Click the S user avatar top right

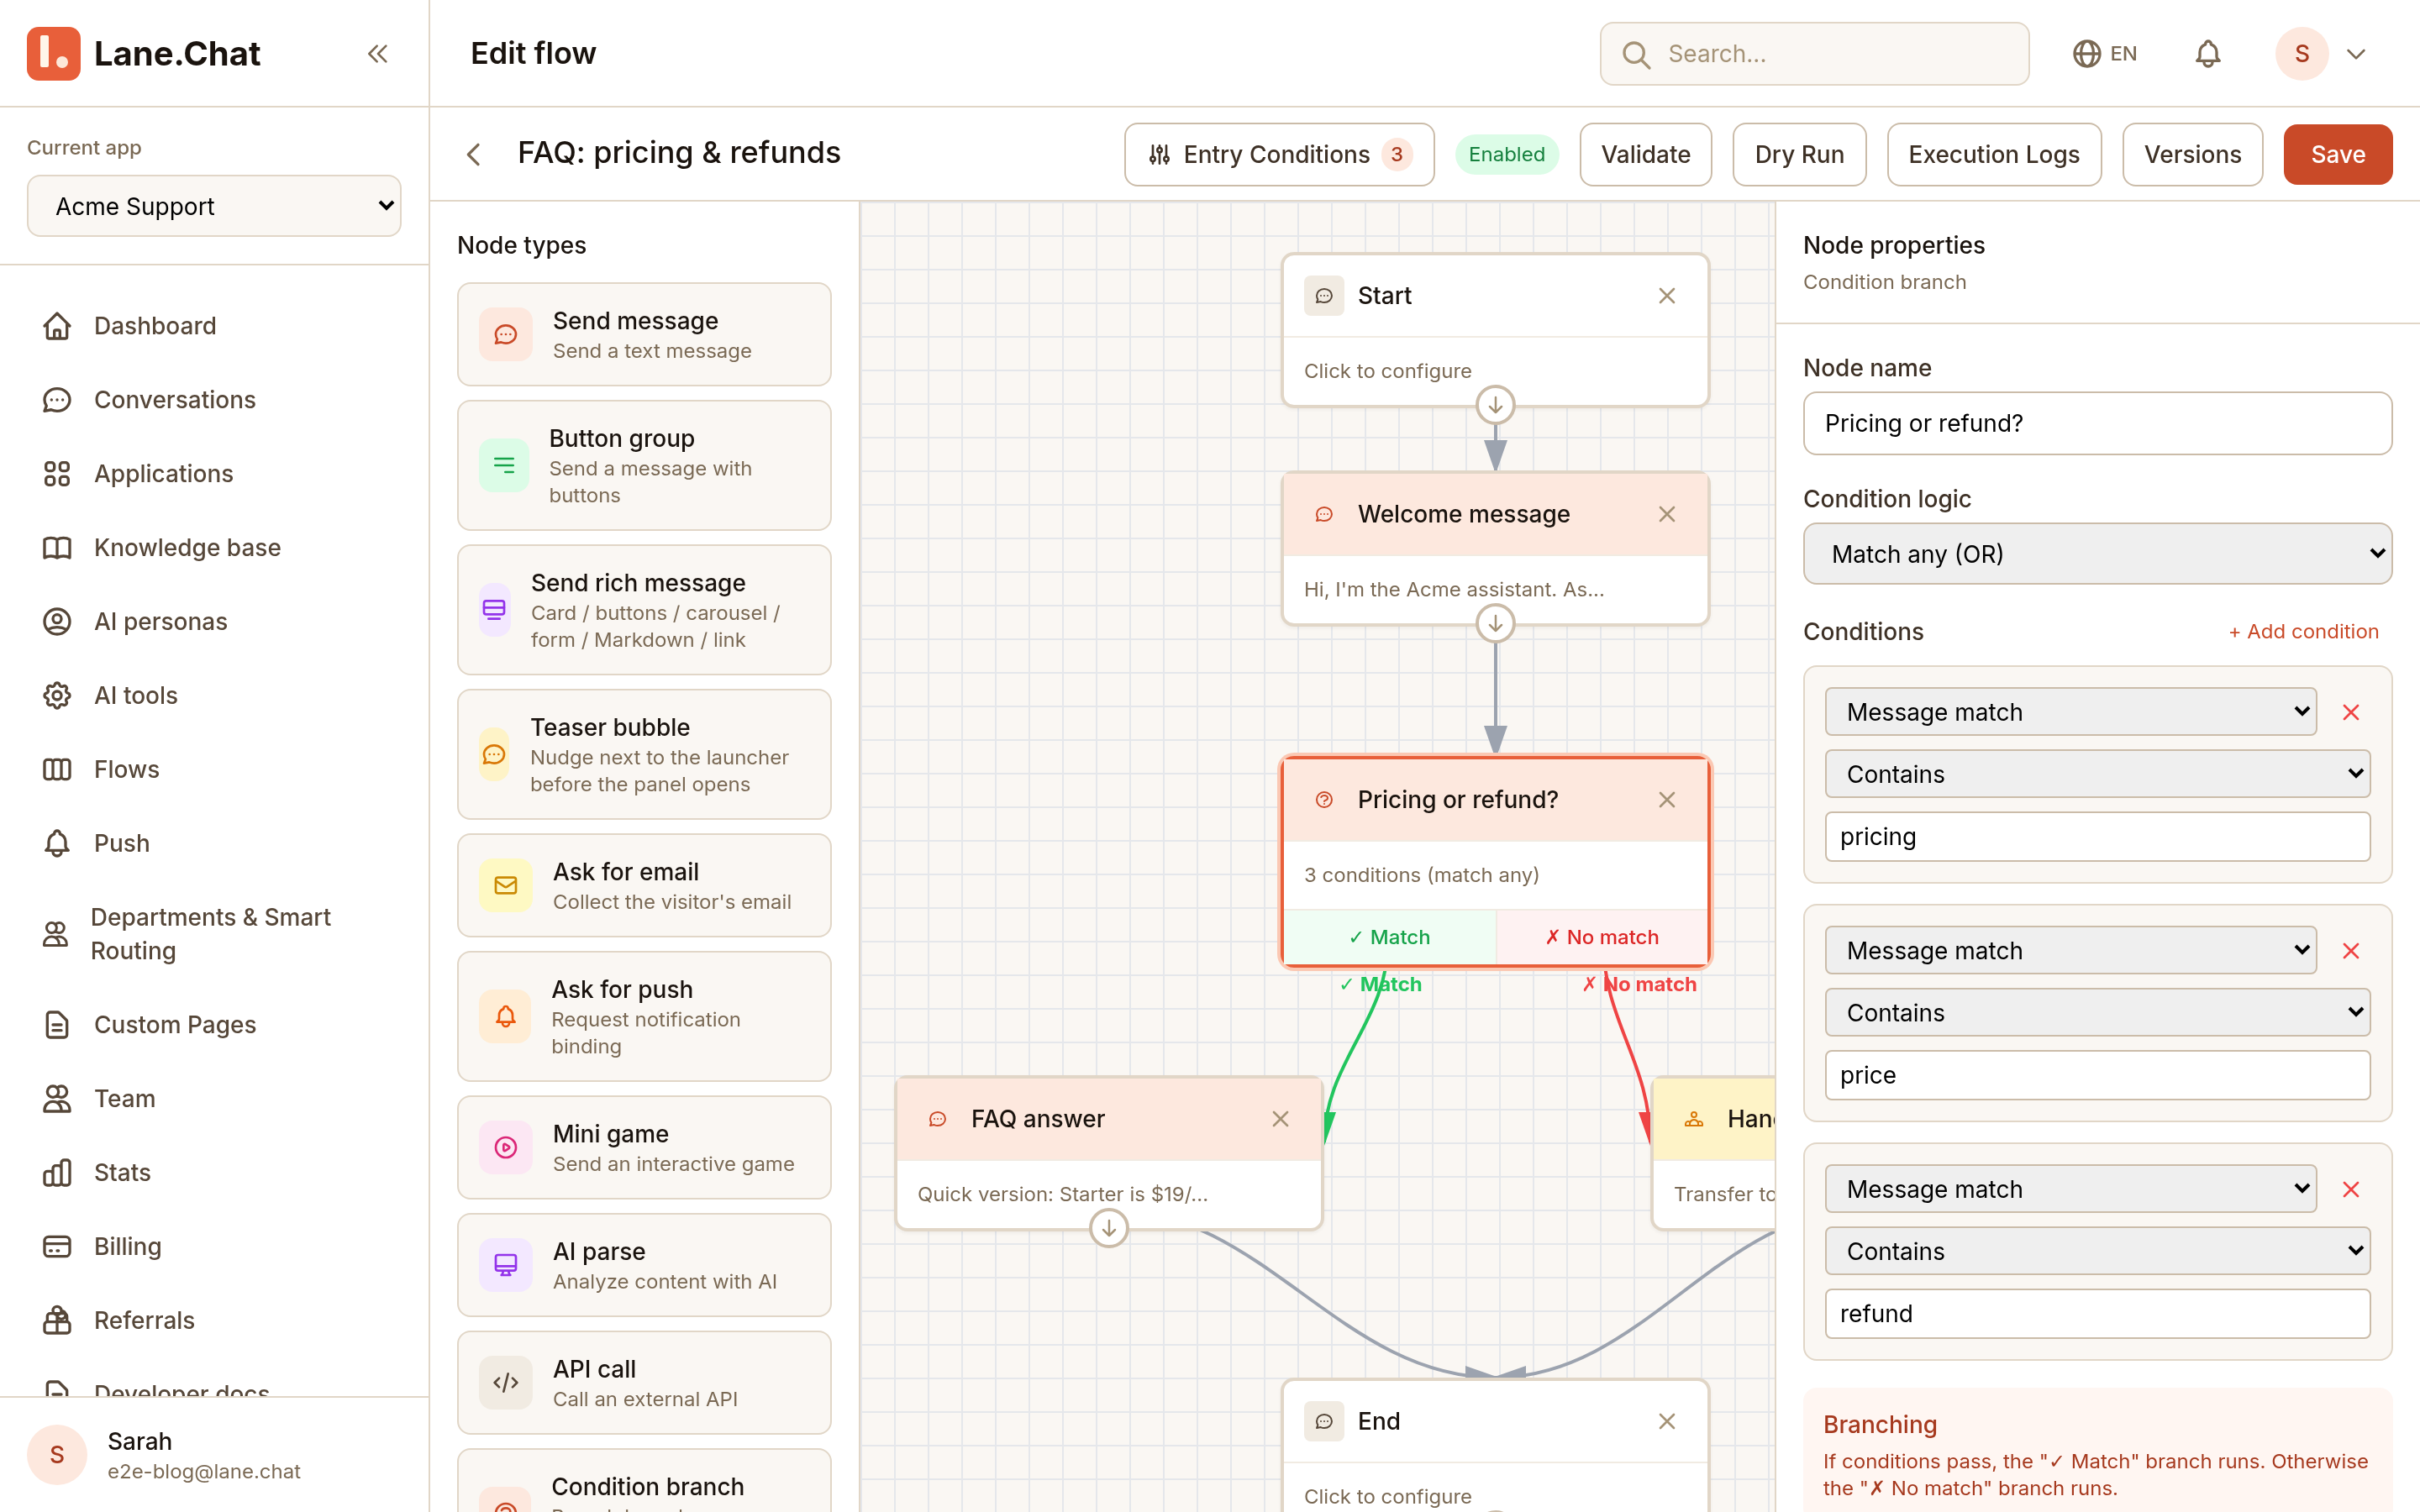(2302, 54)
